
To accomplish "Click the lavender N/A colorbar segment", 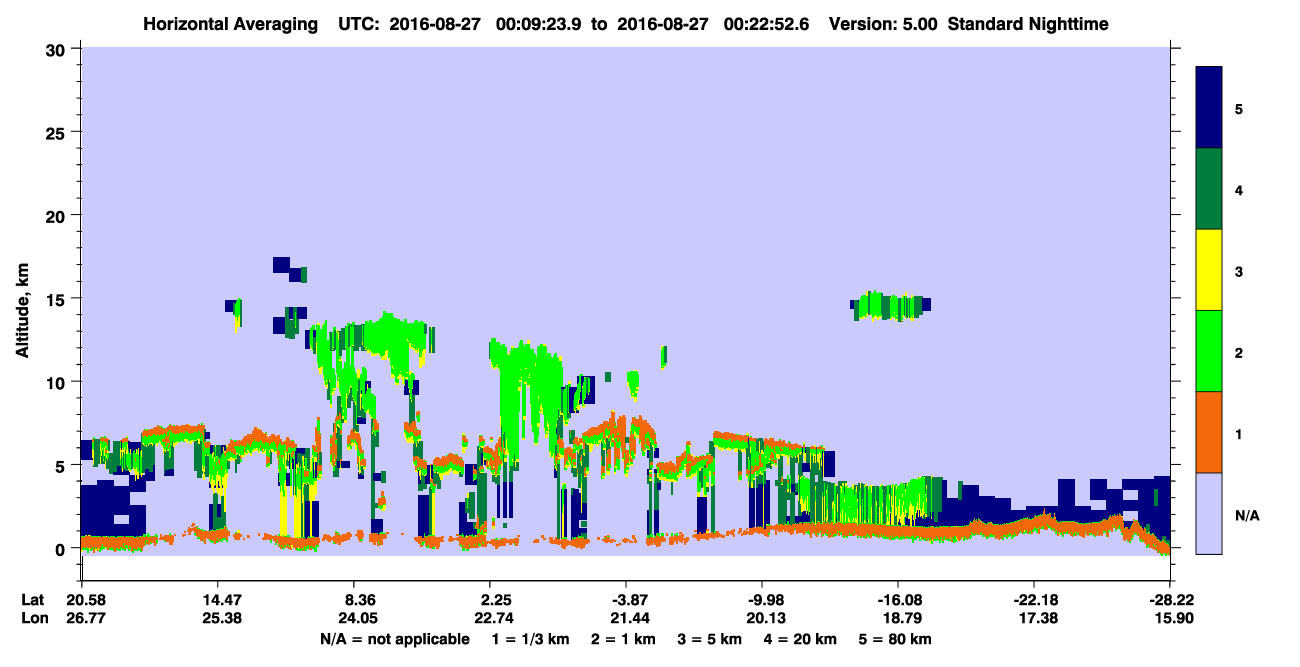I will (x=1209, y=513).
